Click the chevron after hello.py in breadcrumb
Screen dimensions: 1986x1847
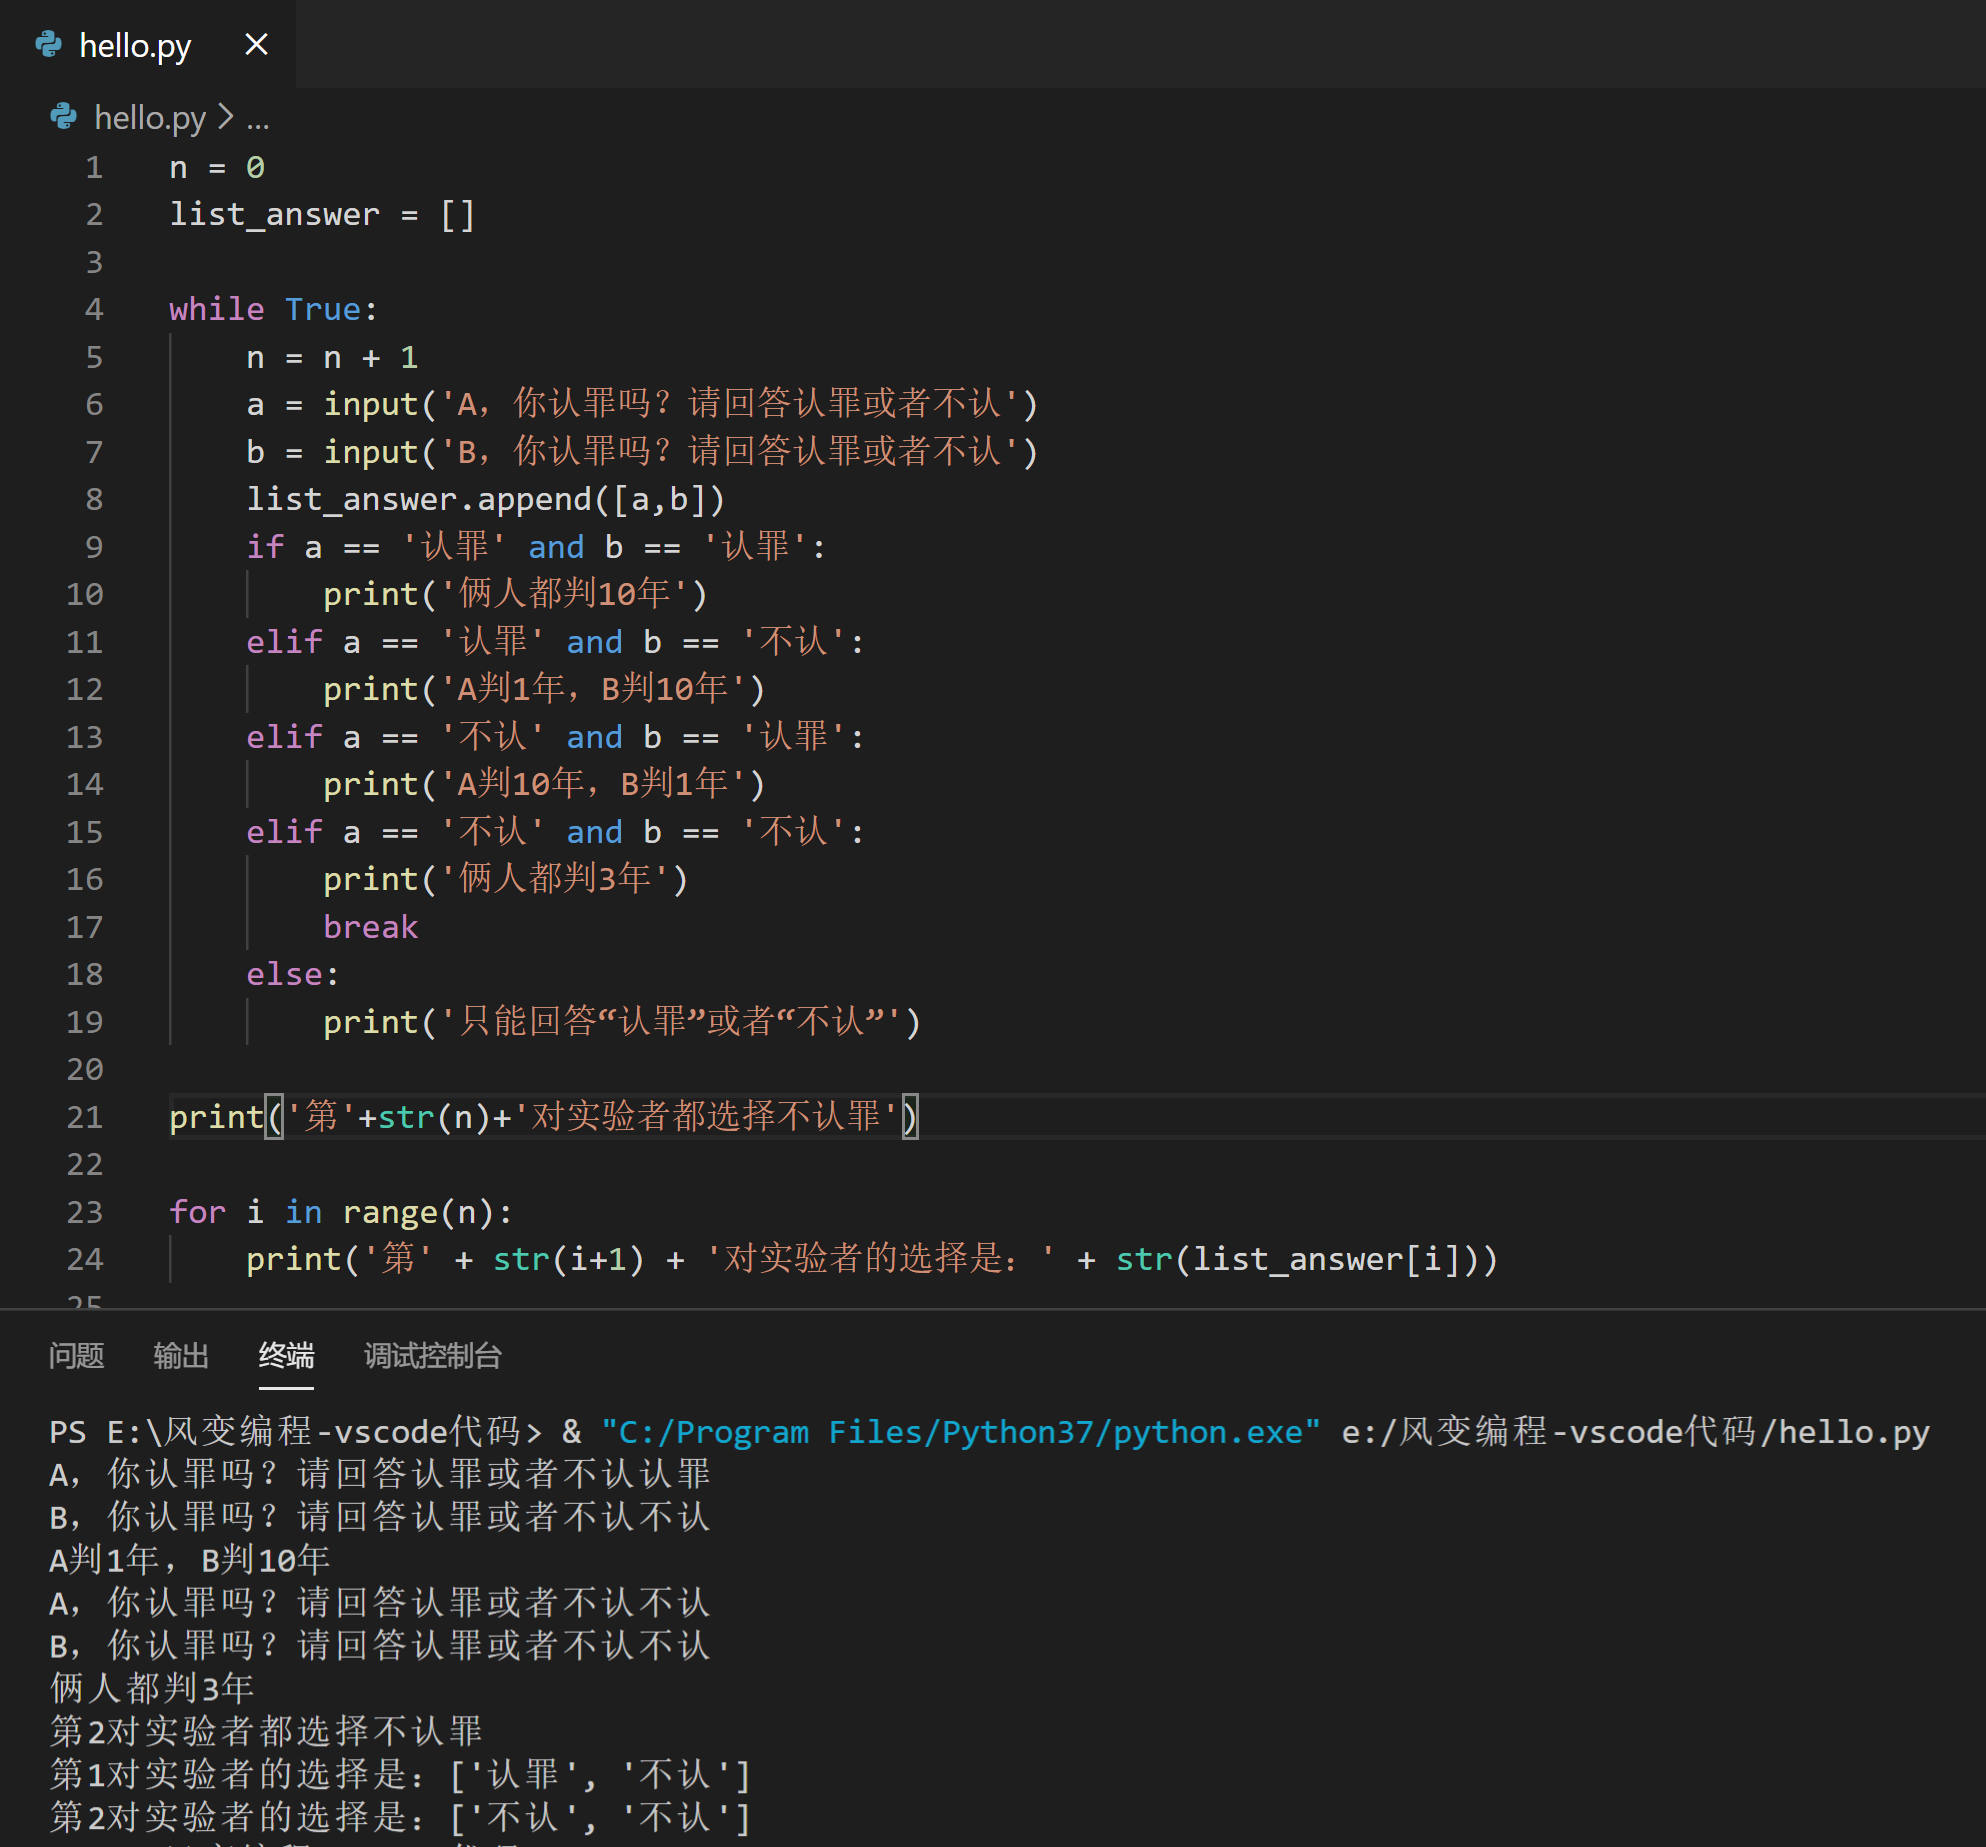pyautogui.click(x=224, y=117)
